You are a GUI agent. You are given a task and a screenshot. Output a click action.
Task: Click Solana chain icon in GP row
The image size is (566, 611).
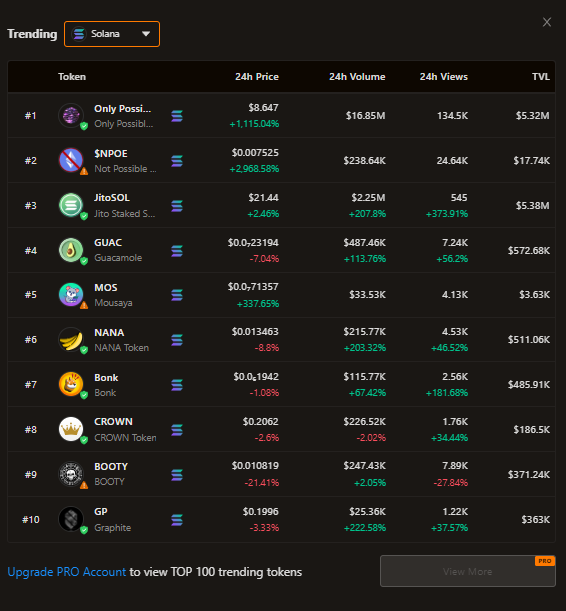pos(177,519)
